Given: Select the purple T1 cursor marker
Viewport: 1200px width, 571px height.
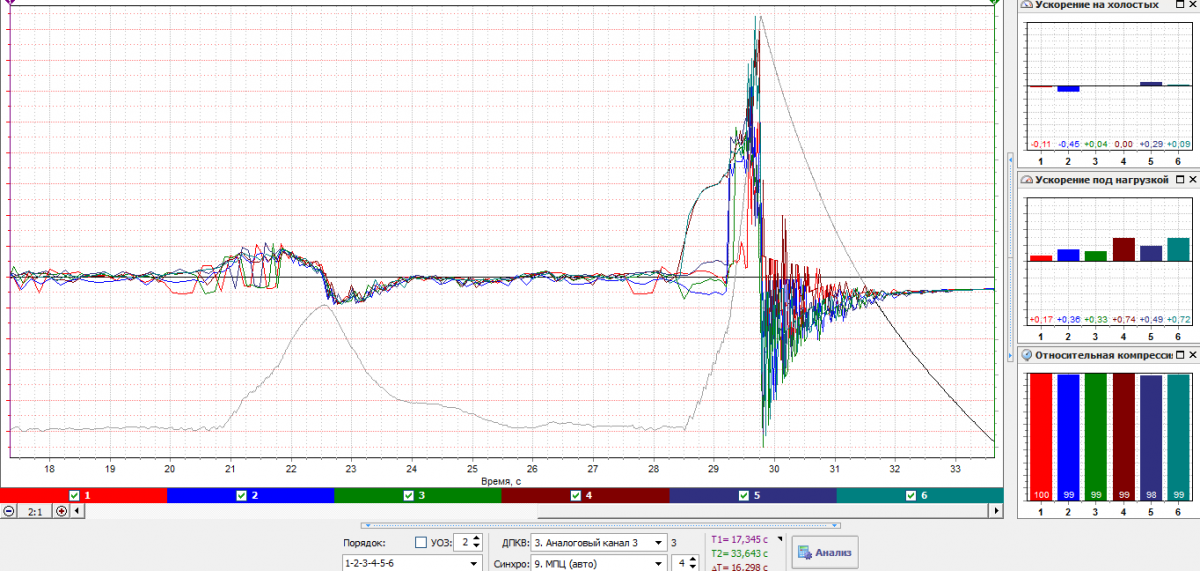Looking at the screenshot, I should pyautogui.click(x=9, y=2).
